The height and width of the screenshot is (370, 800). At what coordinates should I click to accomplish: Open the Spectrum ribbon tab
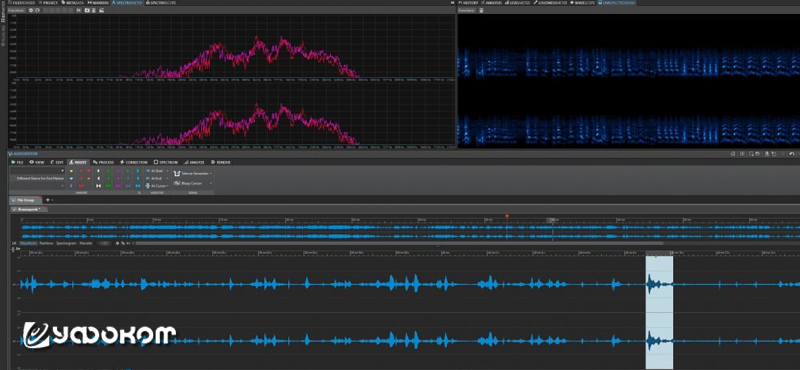(x=166, y=162)
